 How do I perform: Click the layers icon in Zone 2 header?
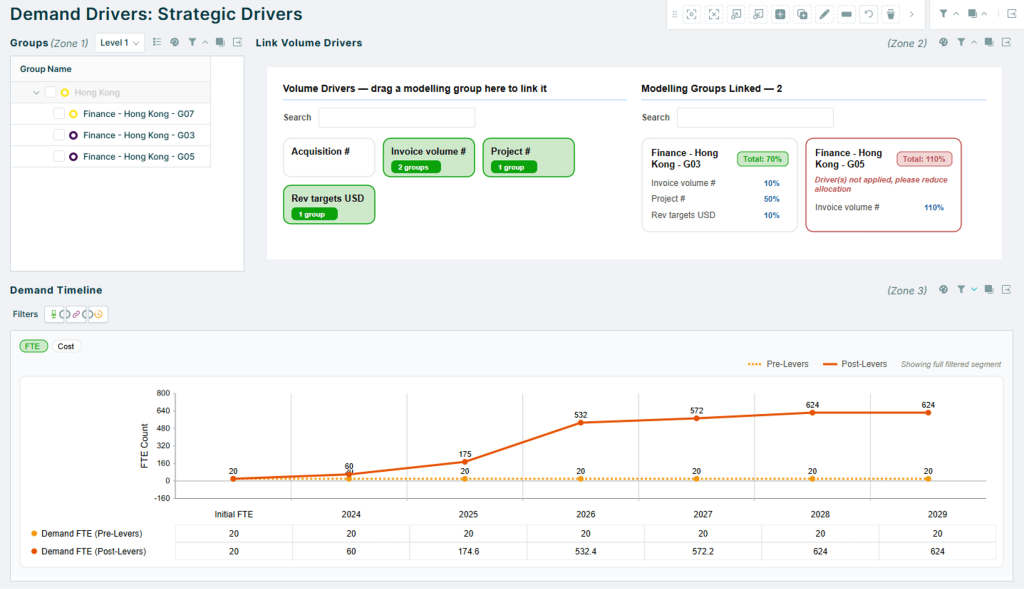[x=989, y=42]
